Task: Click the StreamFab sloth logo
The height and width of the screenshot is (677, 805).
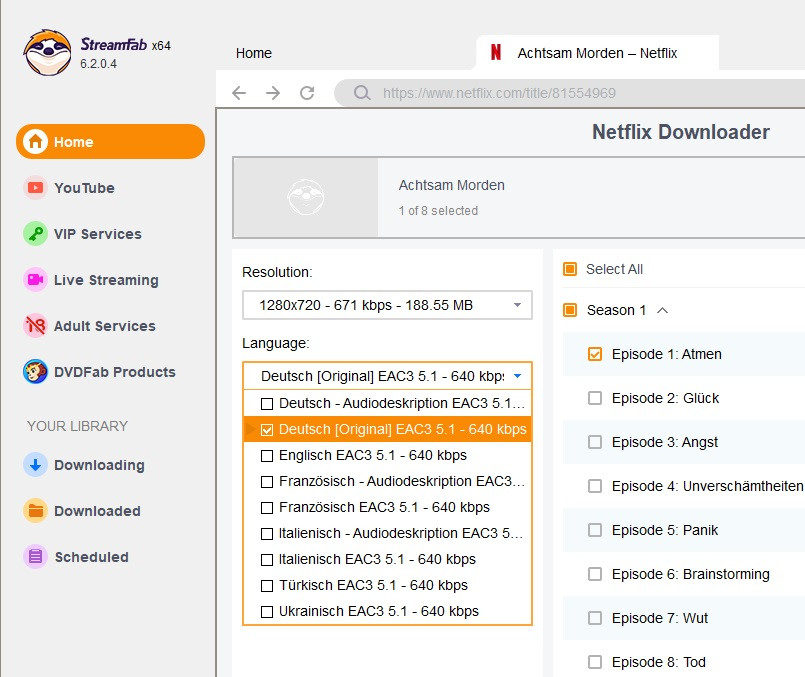Action: 47,52
